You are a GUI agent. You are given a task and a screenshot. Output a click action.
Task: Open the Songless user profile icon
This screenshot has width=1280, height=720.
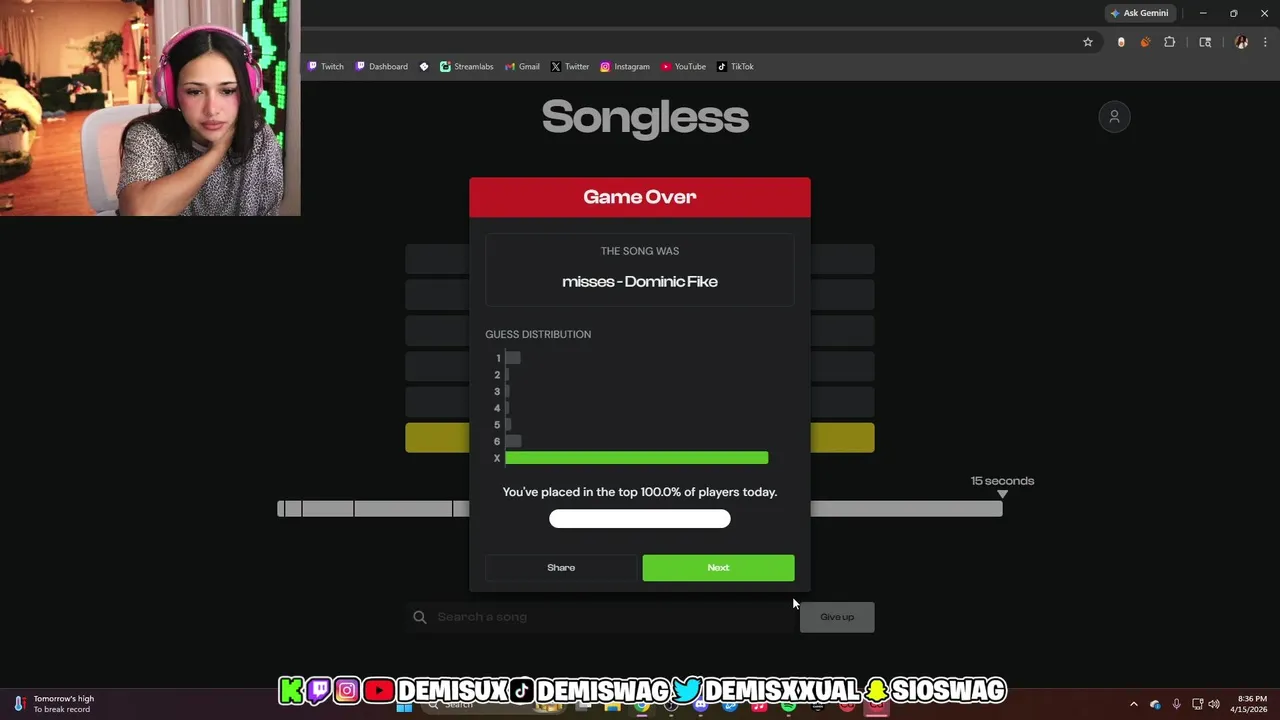(x=1114, y=117)
